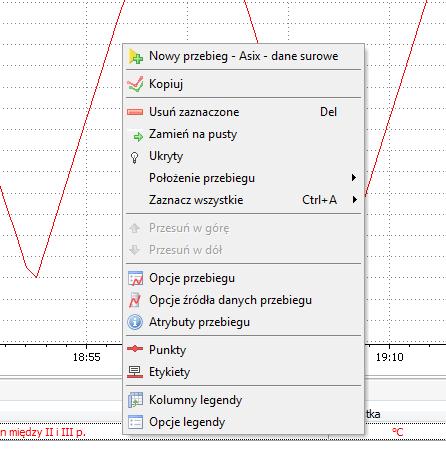
Task: Toggle Etykiety menu entry
Action: click(x=243, y=372)
